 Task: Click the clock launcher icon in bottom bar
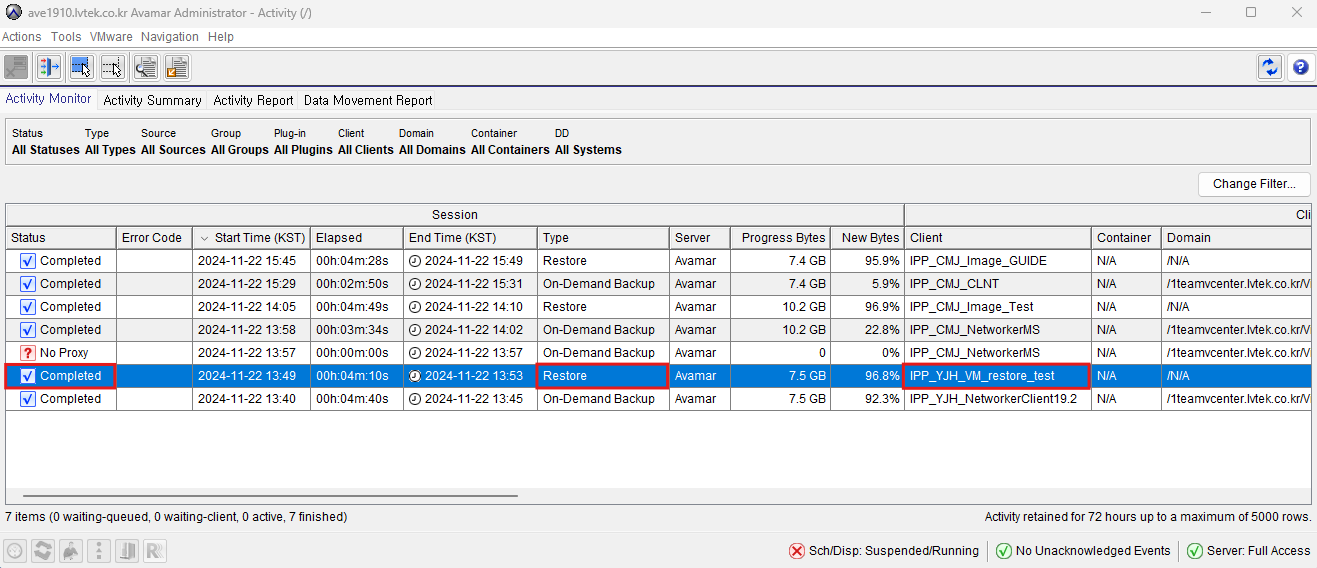tap(15, 551)
